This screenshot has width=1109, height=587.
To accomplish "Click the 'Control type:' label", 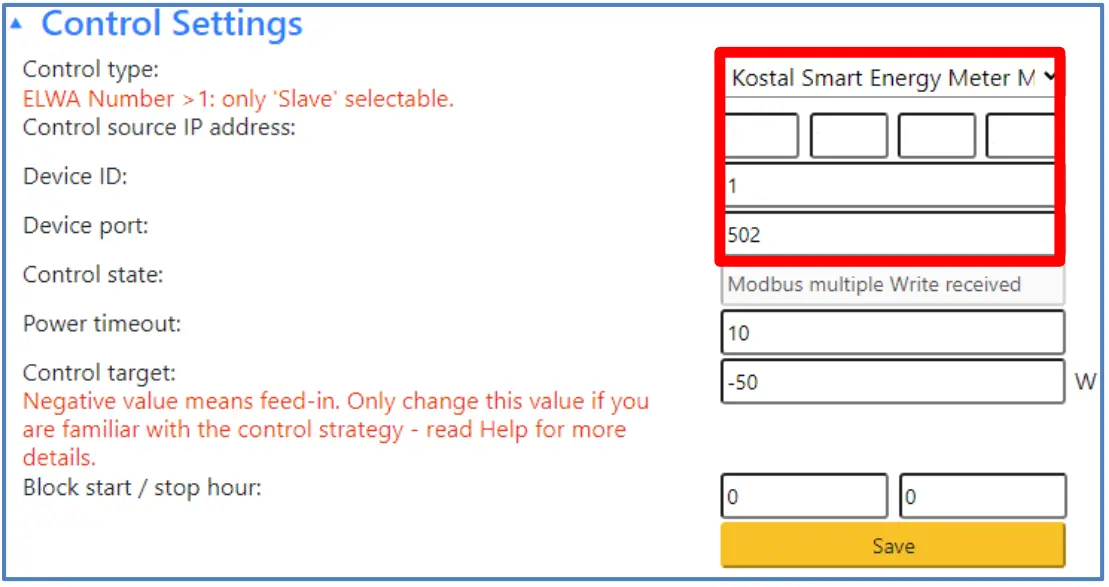I will click(x=91, y=70).
